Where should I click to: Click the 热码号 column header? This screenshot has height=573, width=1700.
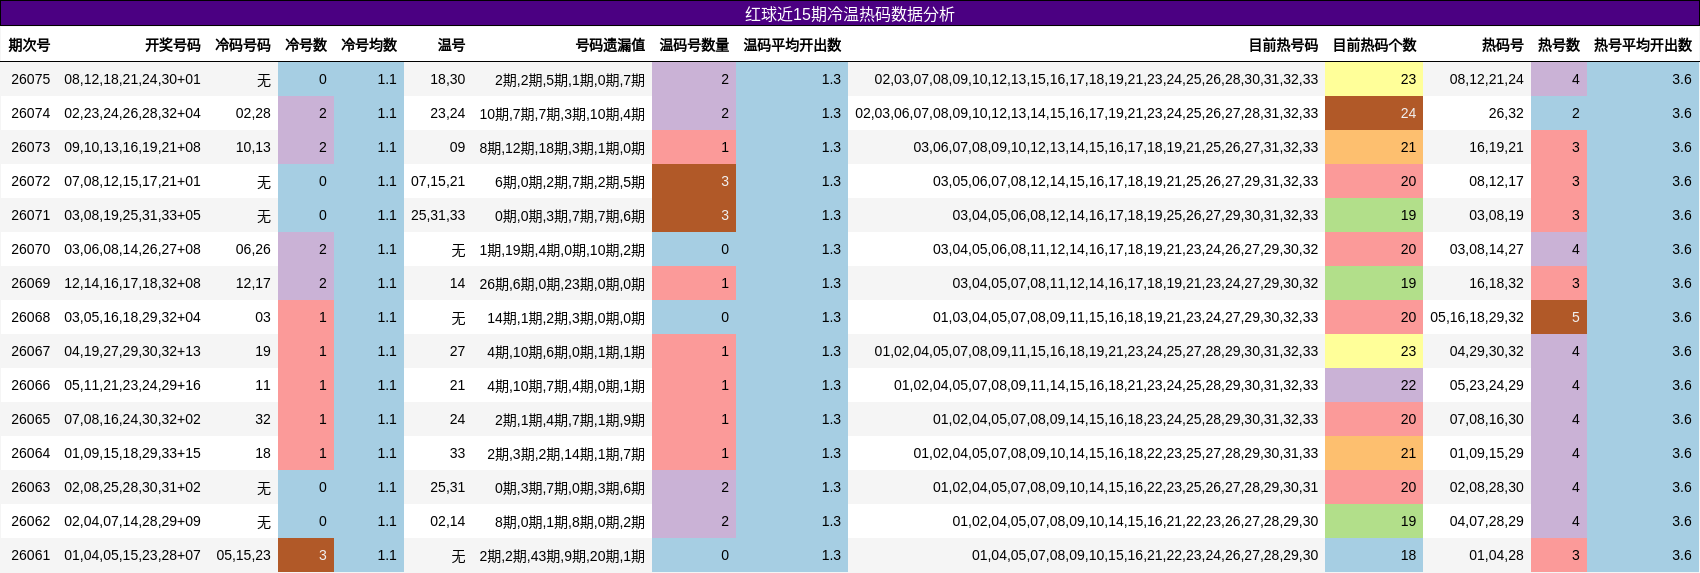(1503, 45)
